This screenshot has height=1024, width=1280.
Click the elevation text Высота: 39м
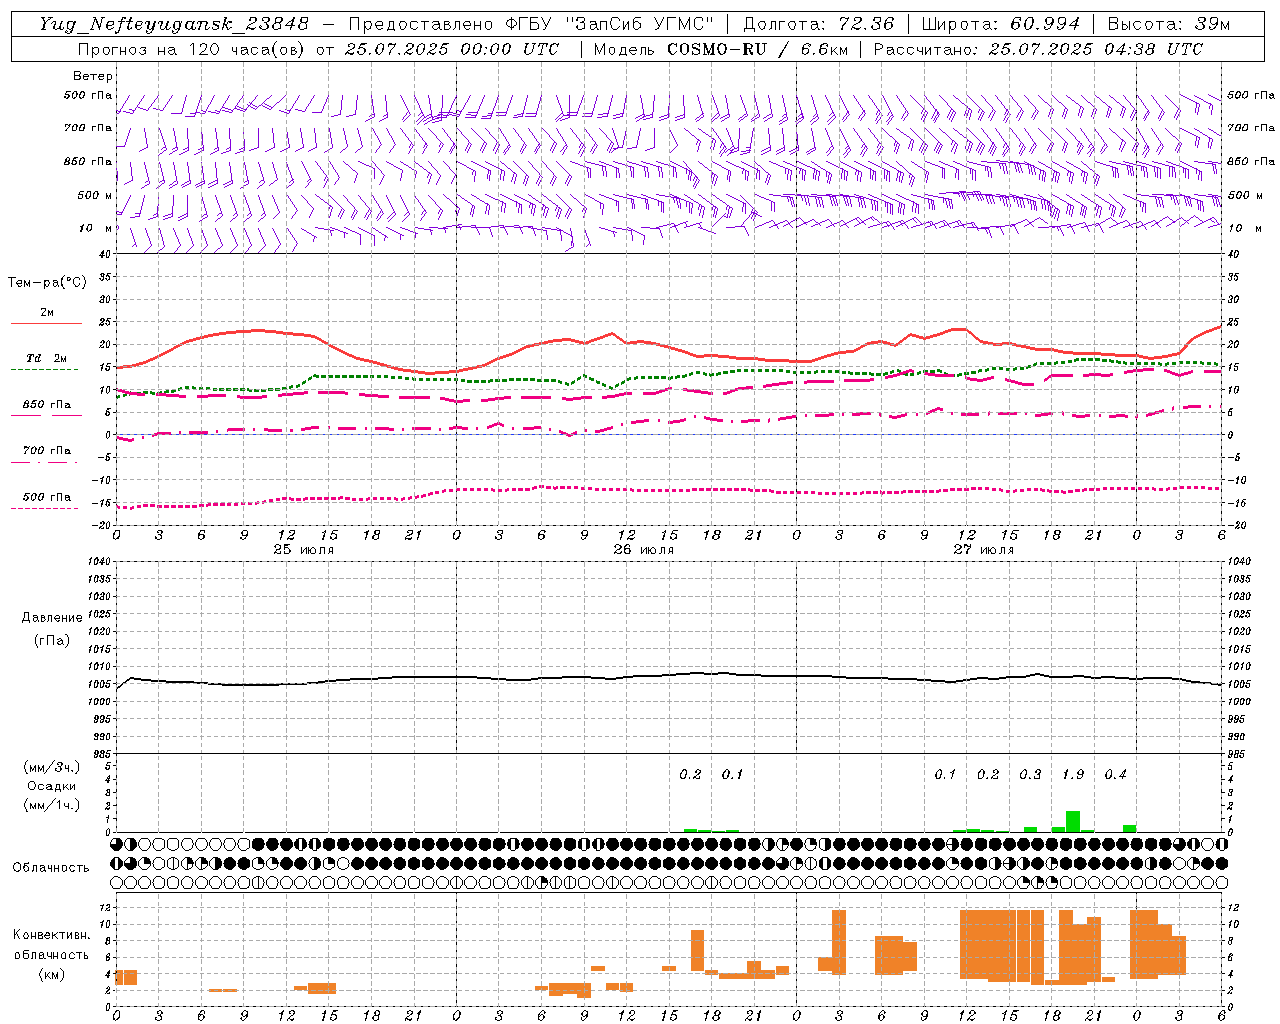point(1168,24)
